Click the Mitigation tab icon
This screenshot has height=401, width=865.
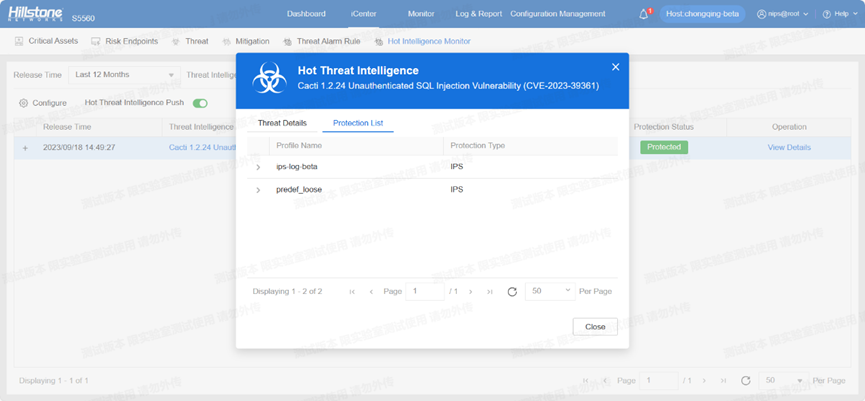(226, 41)
